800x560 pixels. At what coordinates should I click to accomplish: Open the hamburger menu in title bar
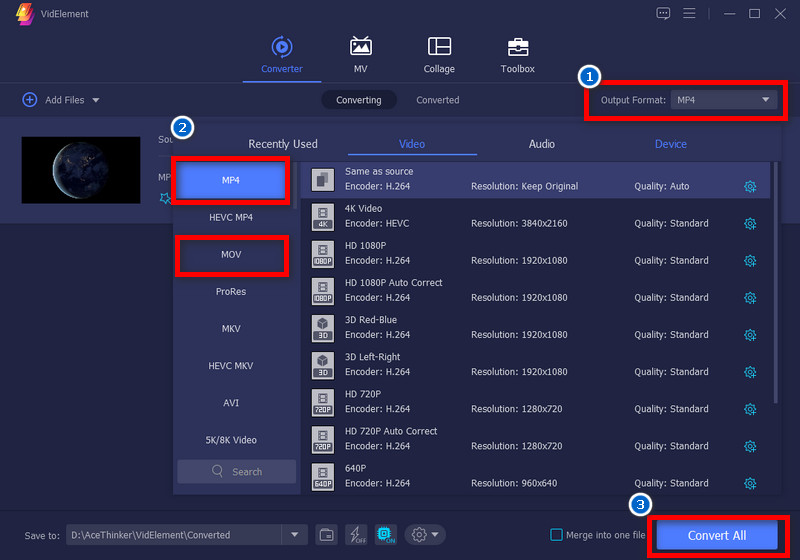point(689,13)
